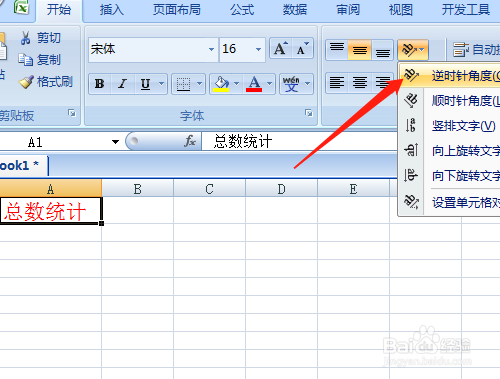Select column B header
The height and width of the screenshot is (379, 500).
(x=138, y=189)
